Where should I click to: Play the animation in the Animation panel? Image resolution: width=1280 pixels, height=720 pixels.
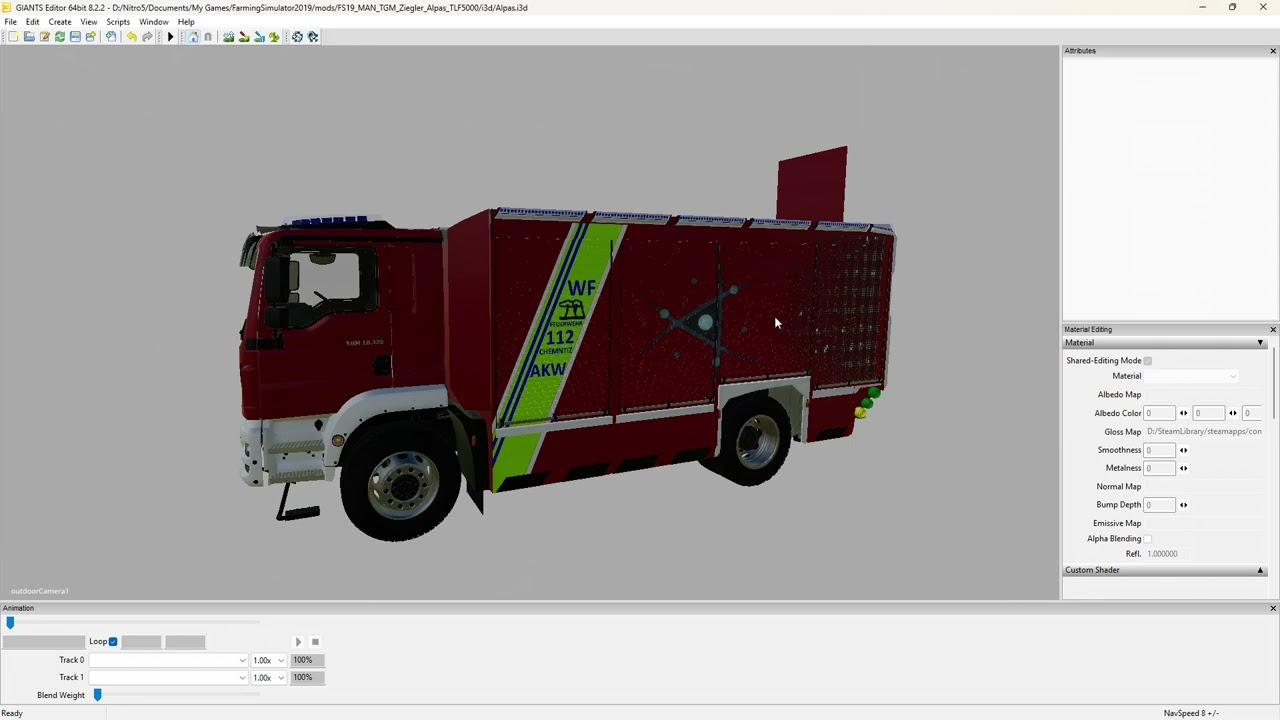click(298, 642)
